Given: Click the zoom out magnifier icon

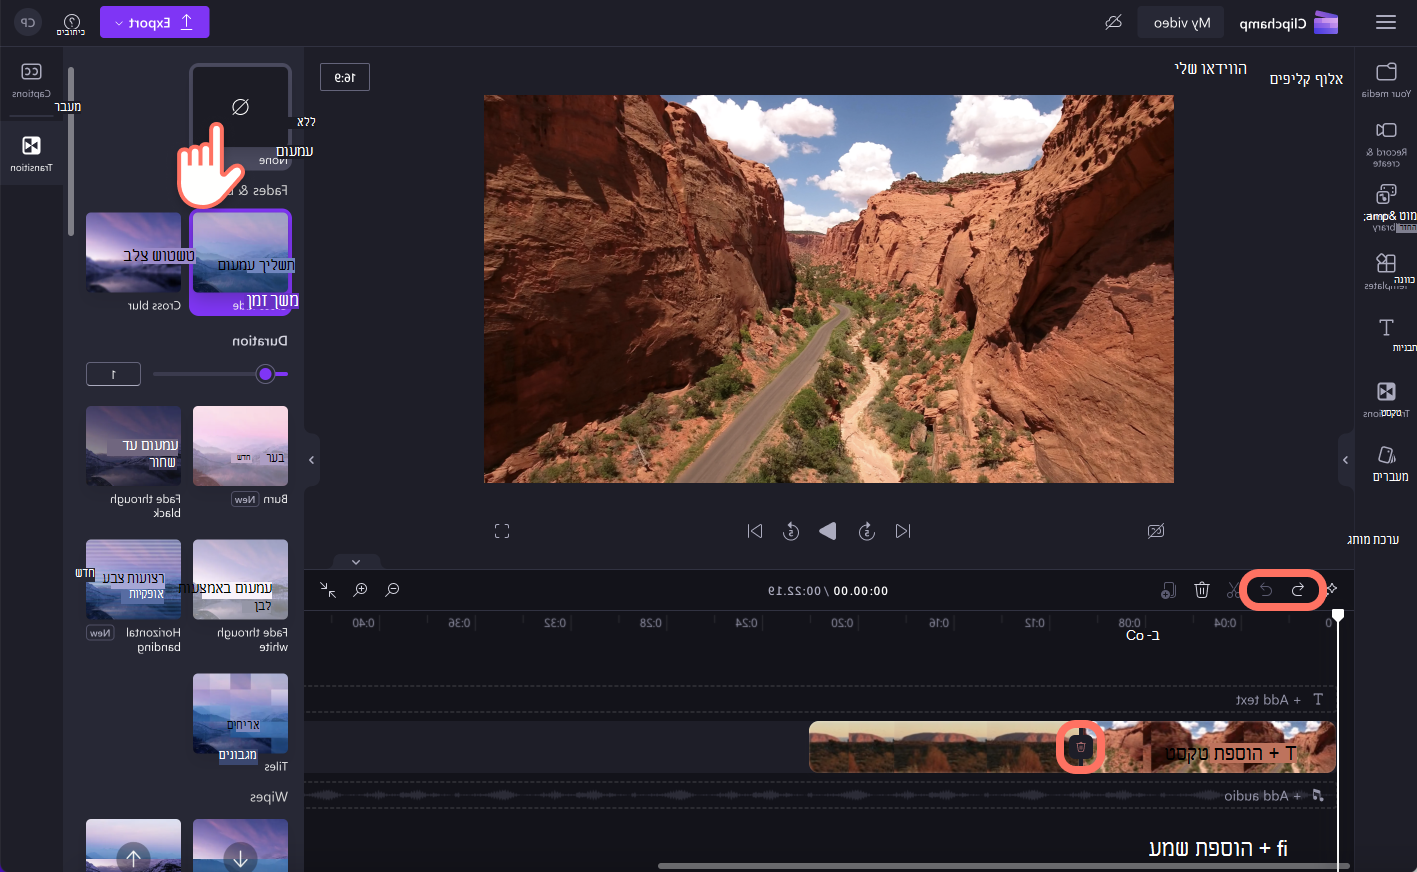Looking at the screenshot, I should (x=393, y=590).
